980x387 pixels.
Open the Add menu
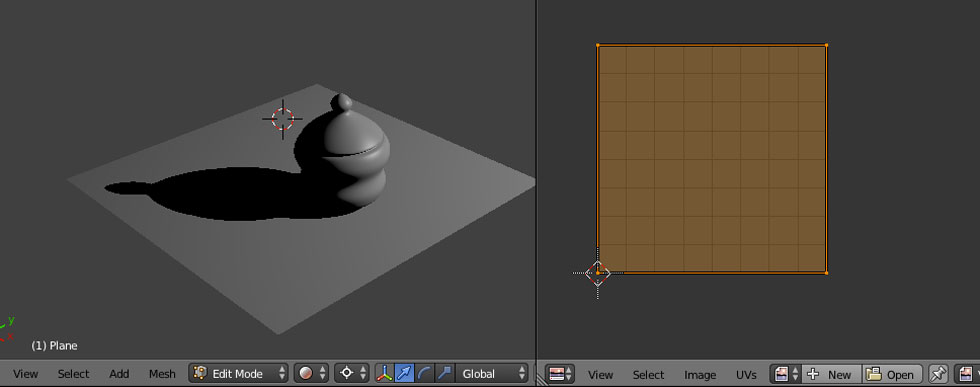119,374
